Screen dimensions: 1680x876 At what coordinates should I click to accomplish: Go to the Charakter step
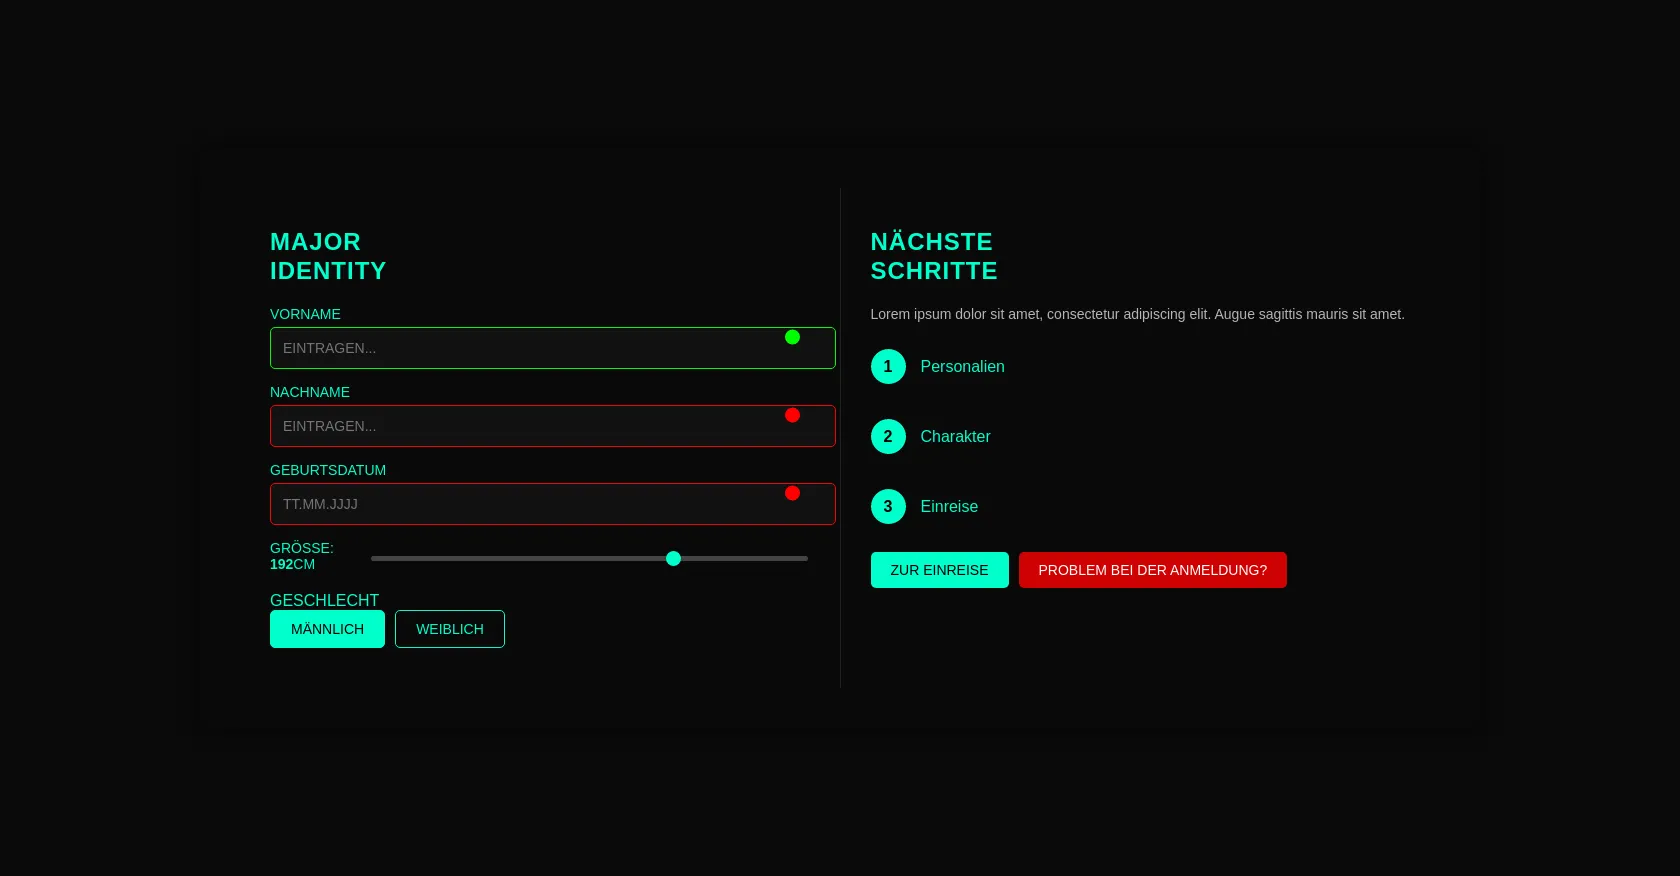(x=955, y=437)
